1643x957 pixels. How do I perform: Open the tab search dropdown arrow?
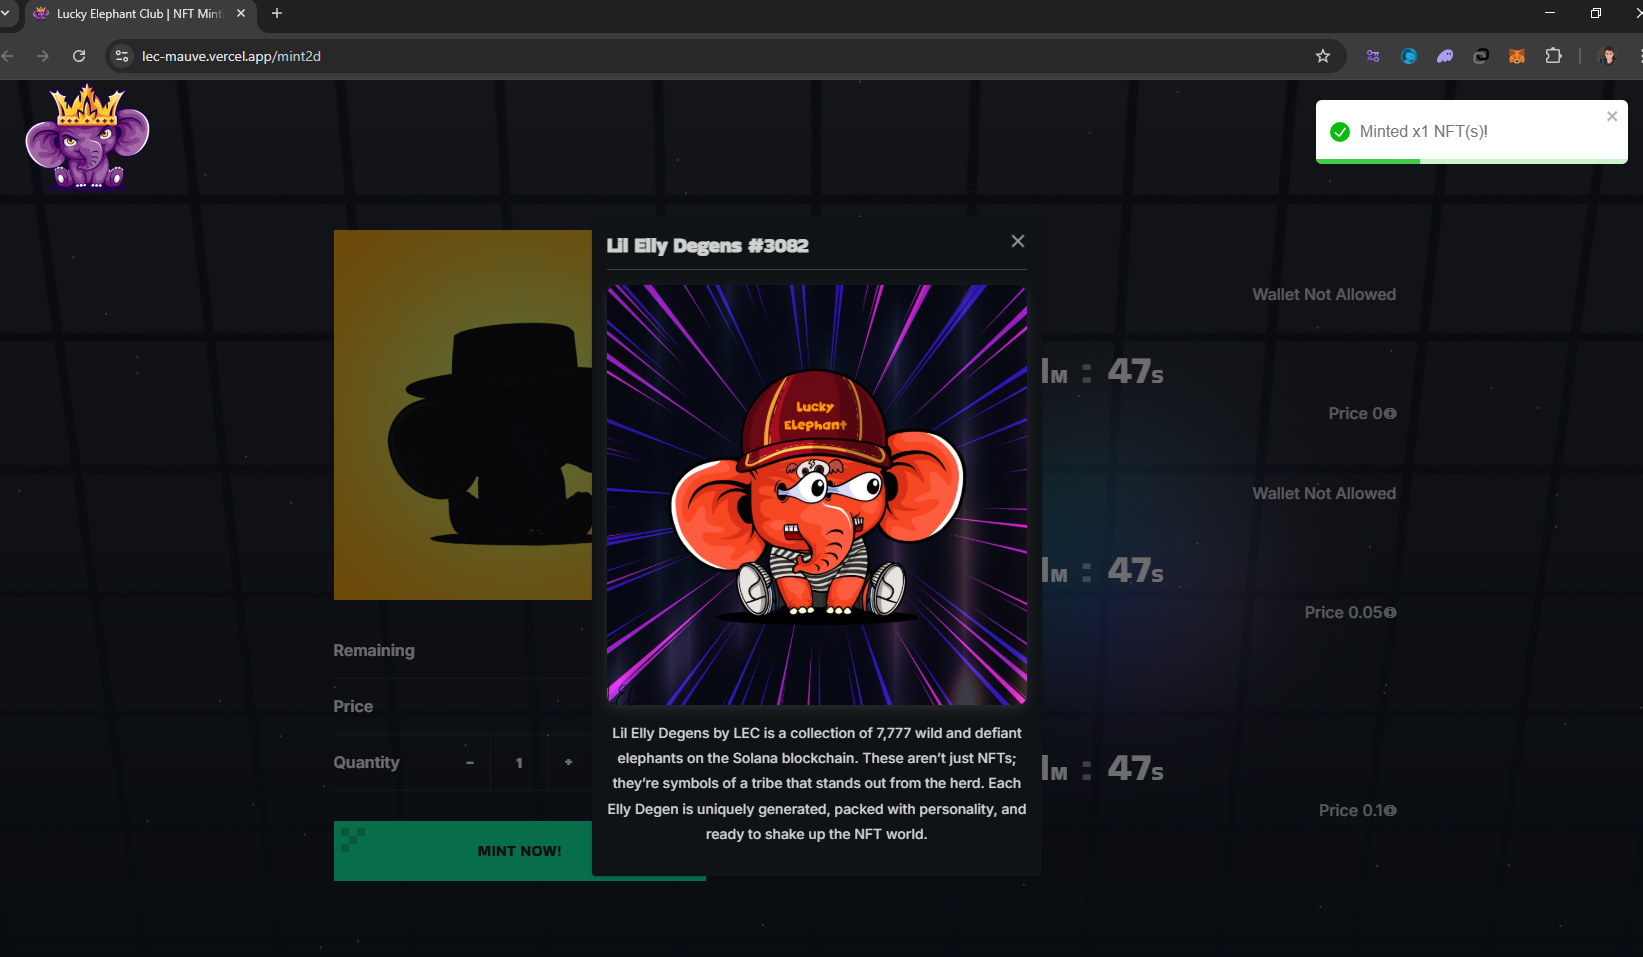click(x=5, y=14)
